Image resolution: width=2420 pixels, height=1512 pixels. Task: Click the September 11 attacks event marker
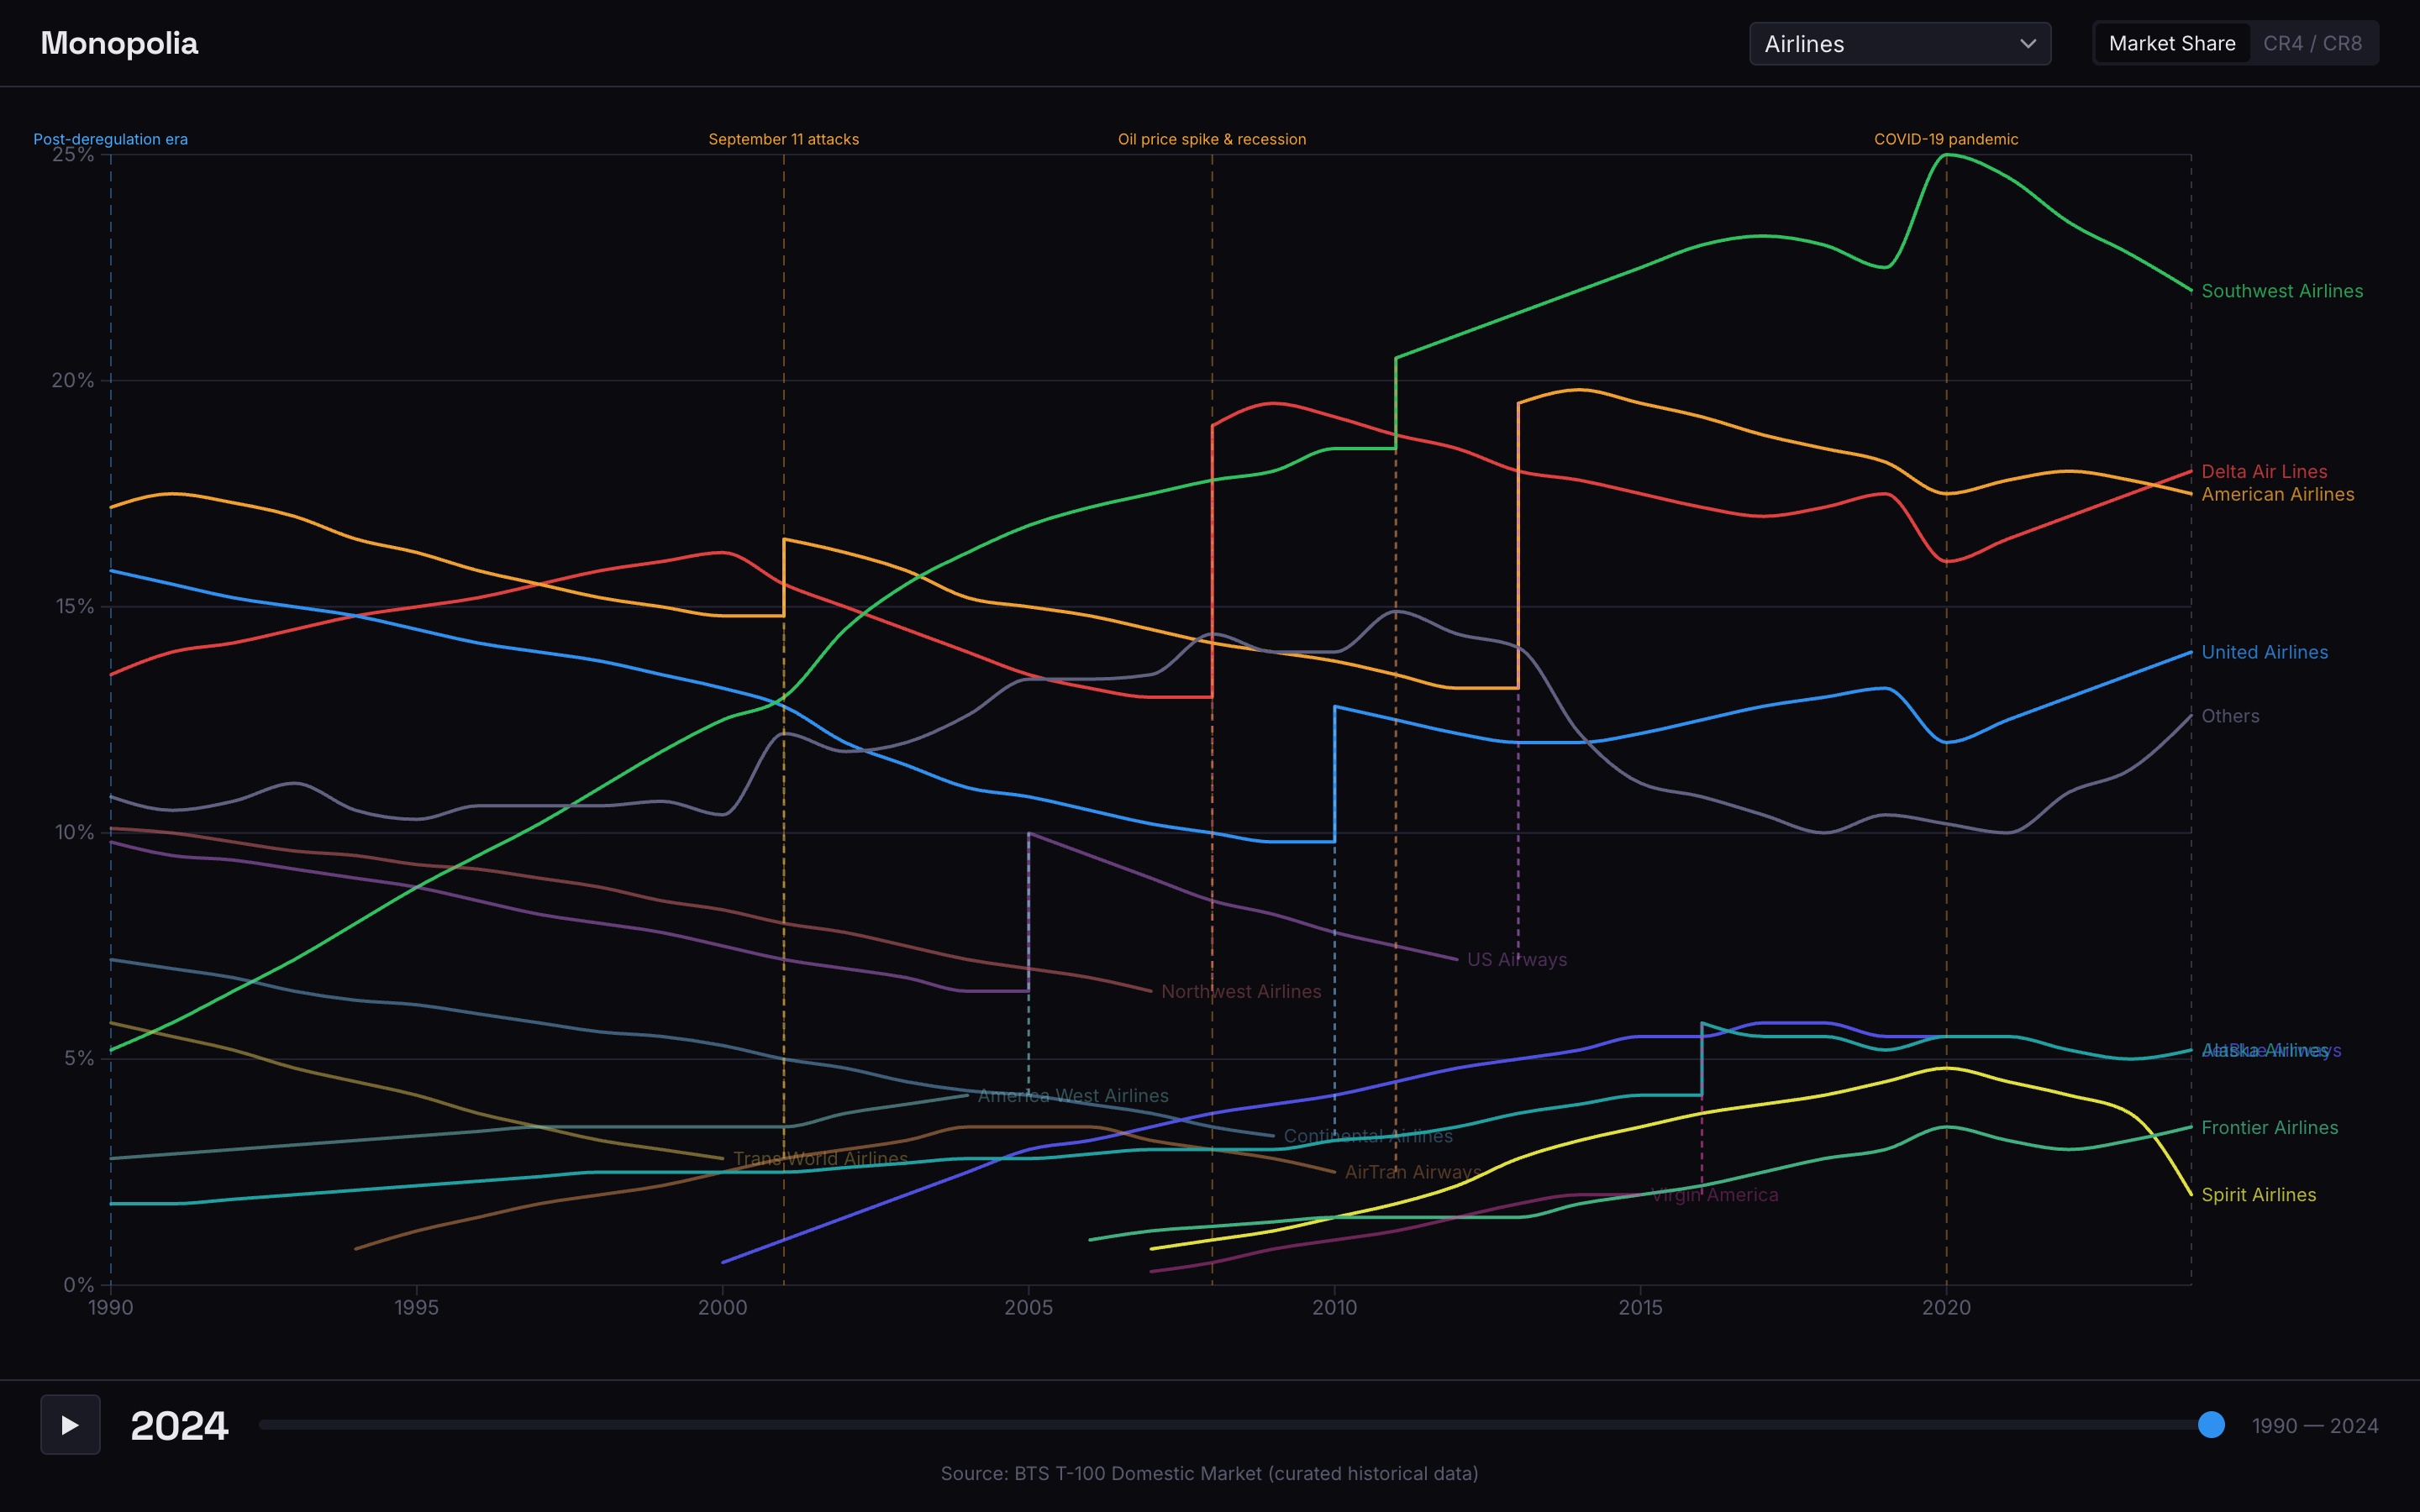(x=784, y=139)
